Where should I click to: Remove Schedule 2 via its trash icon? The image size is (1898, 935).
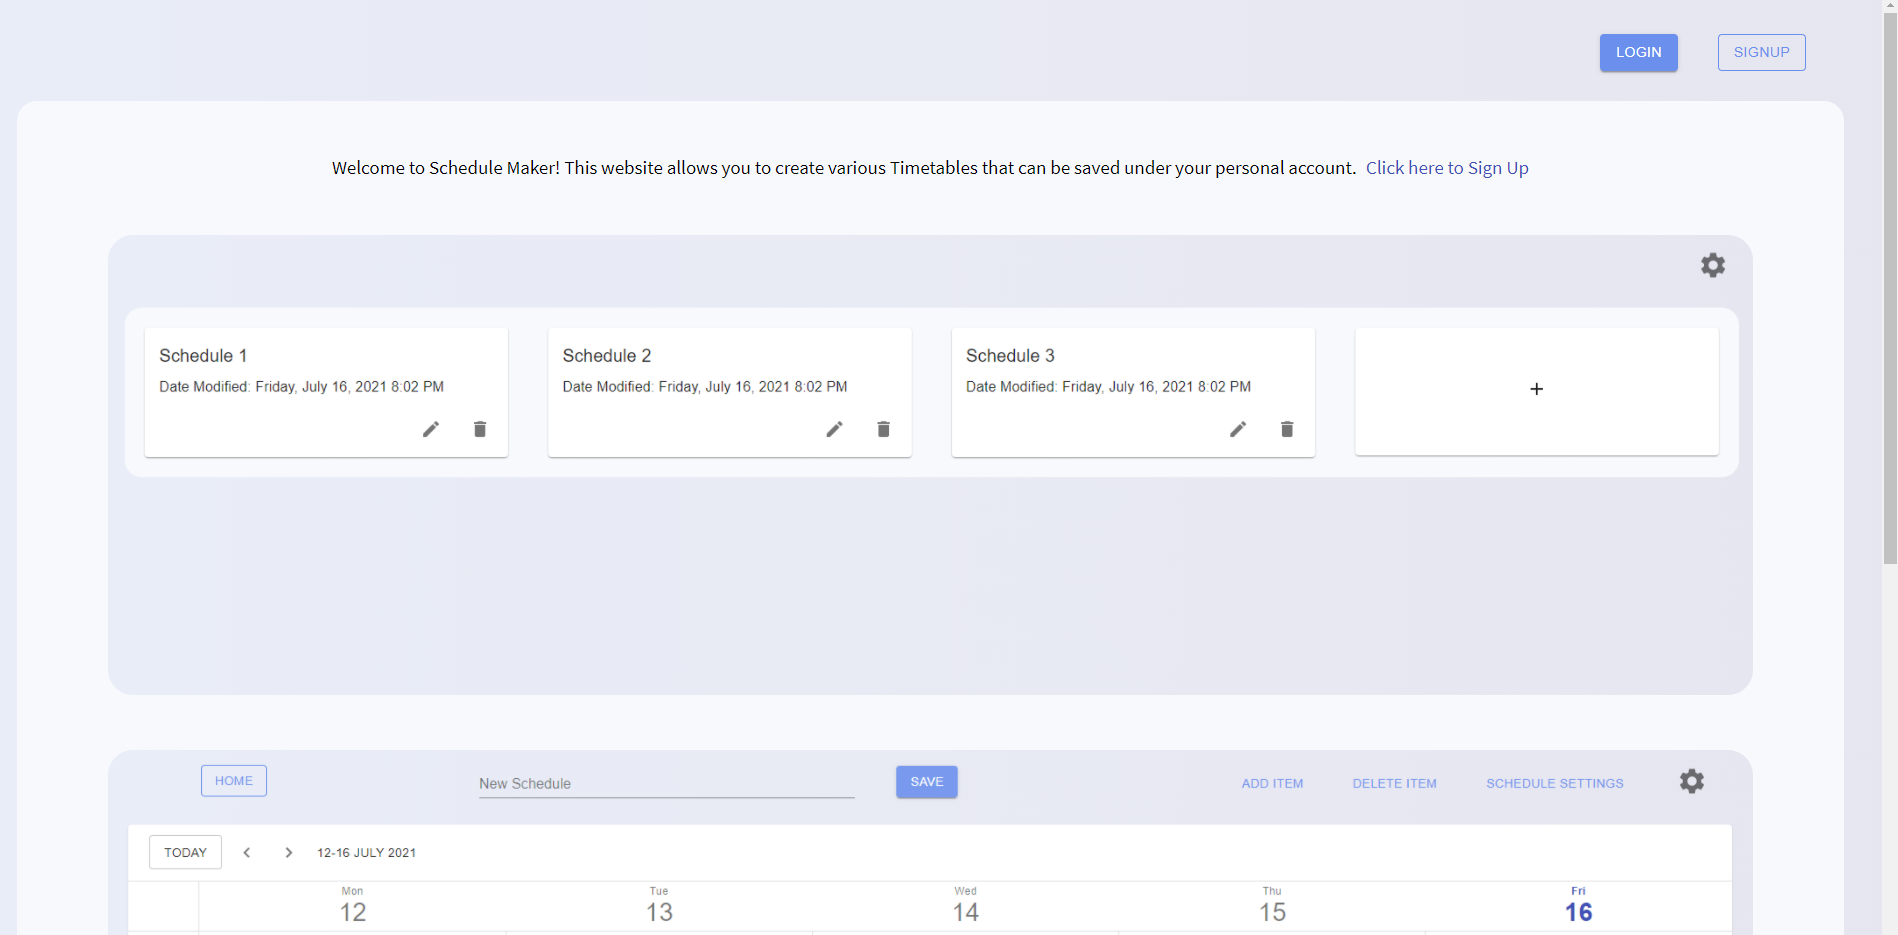pyautogui.click(x=884, y=429)
